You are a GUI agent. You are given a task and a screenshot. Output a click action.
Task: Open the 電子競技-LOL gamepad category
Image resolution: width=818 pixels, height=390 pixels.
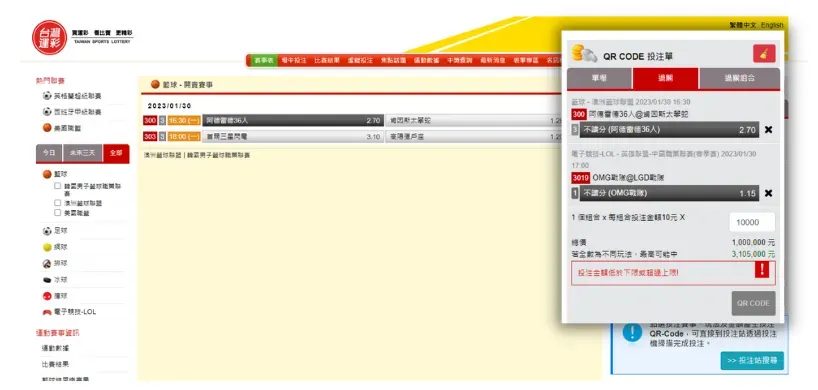pyautogui.click(x=69, y=312)
